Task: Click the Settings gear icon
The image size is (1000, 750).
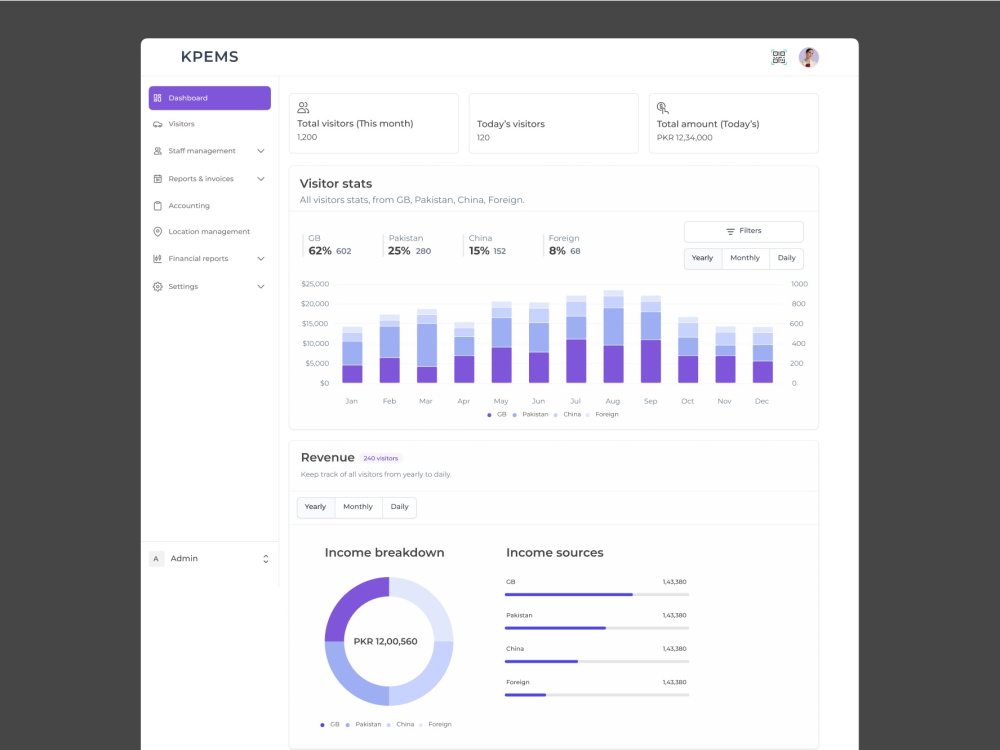Action: (158, 286)
